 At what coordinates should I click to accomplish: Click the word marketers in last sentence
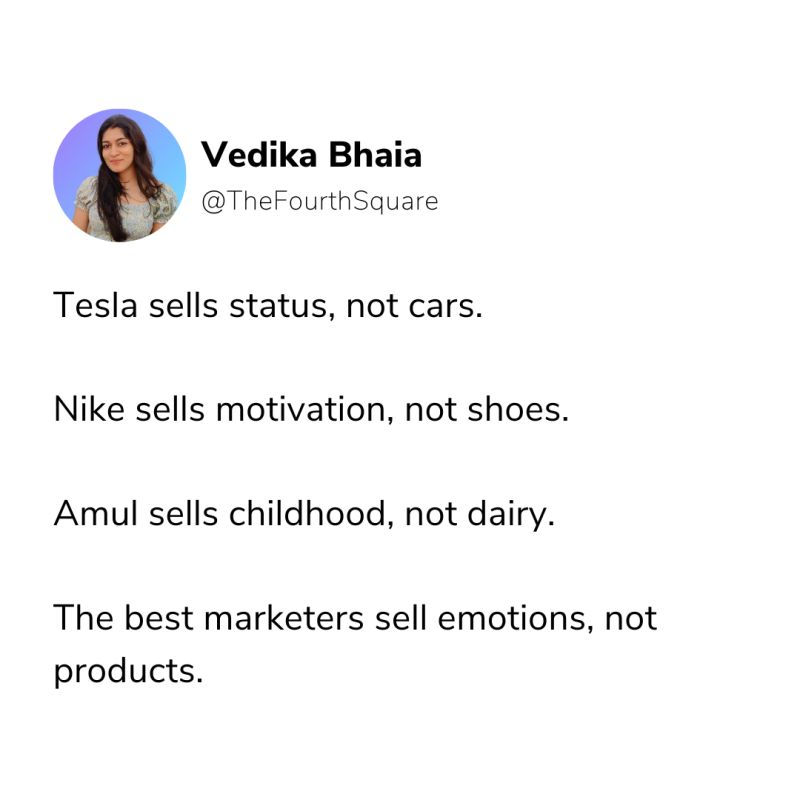coord(284,618)
